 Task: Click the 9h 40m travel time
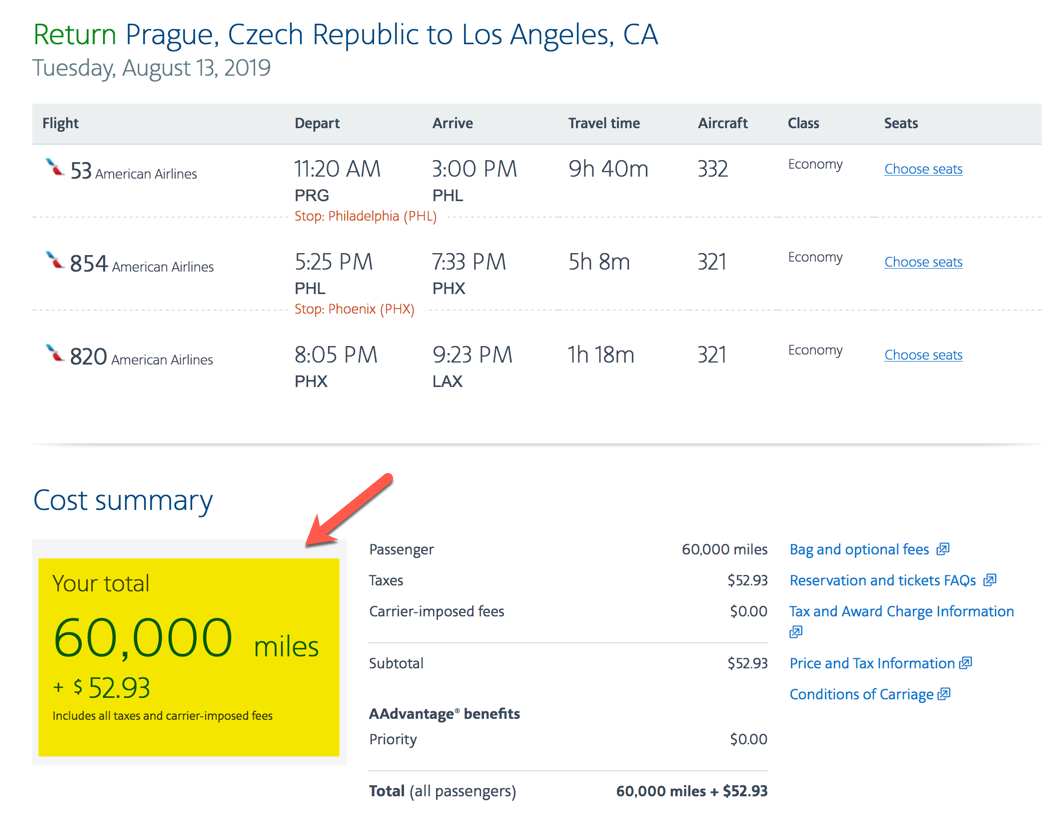point(608,169)
